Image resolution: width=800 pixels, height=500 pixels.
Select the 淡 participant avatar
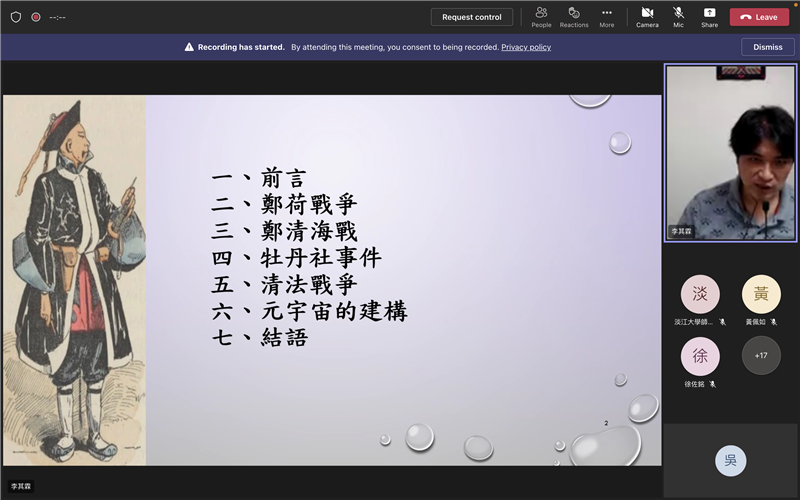700,294
